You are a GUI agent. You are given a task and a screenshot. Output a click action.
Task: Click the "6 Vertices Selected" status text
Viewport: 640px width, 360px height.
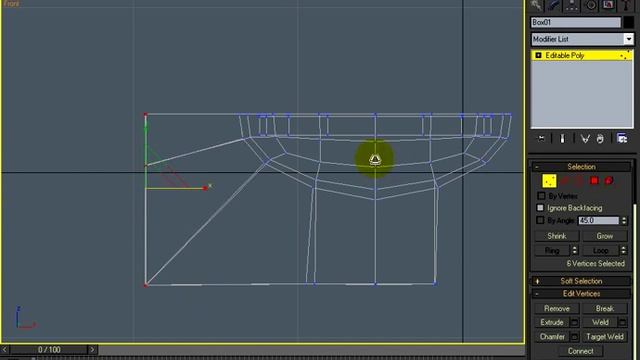pyautogui.click(x=596, y=264)
